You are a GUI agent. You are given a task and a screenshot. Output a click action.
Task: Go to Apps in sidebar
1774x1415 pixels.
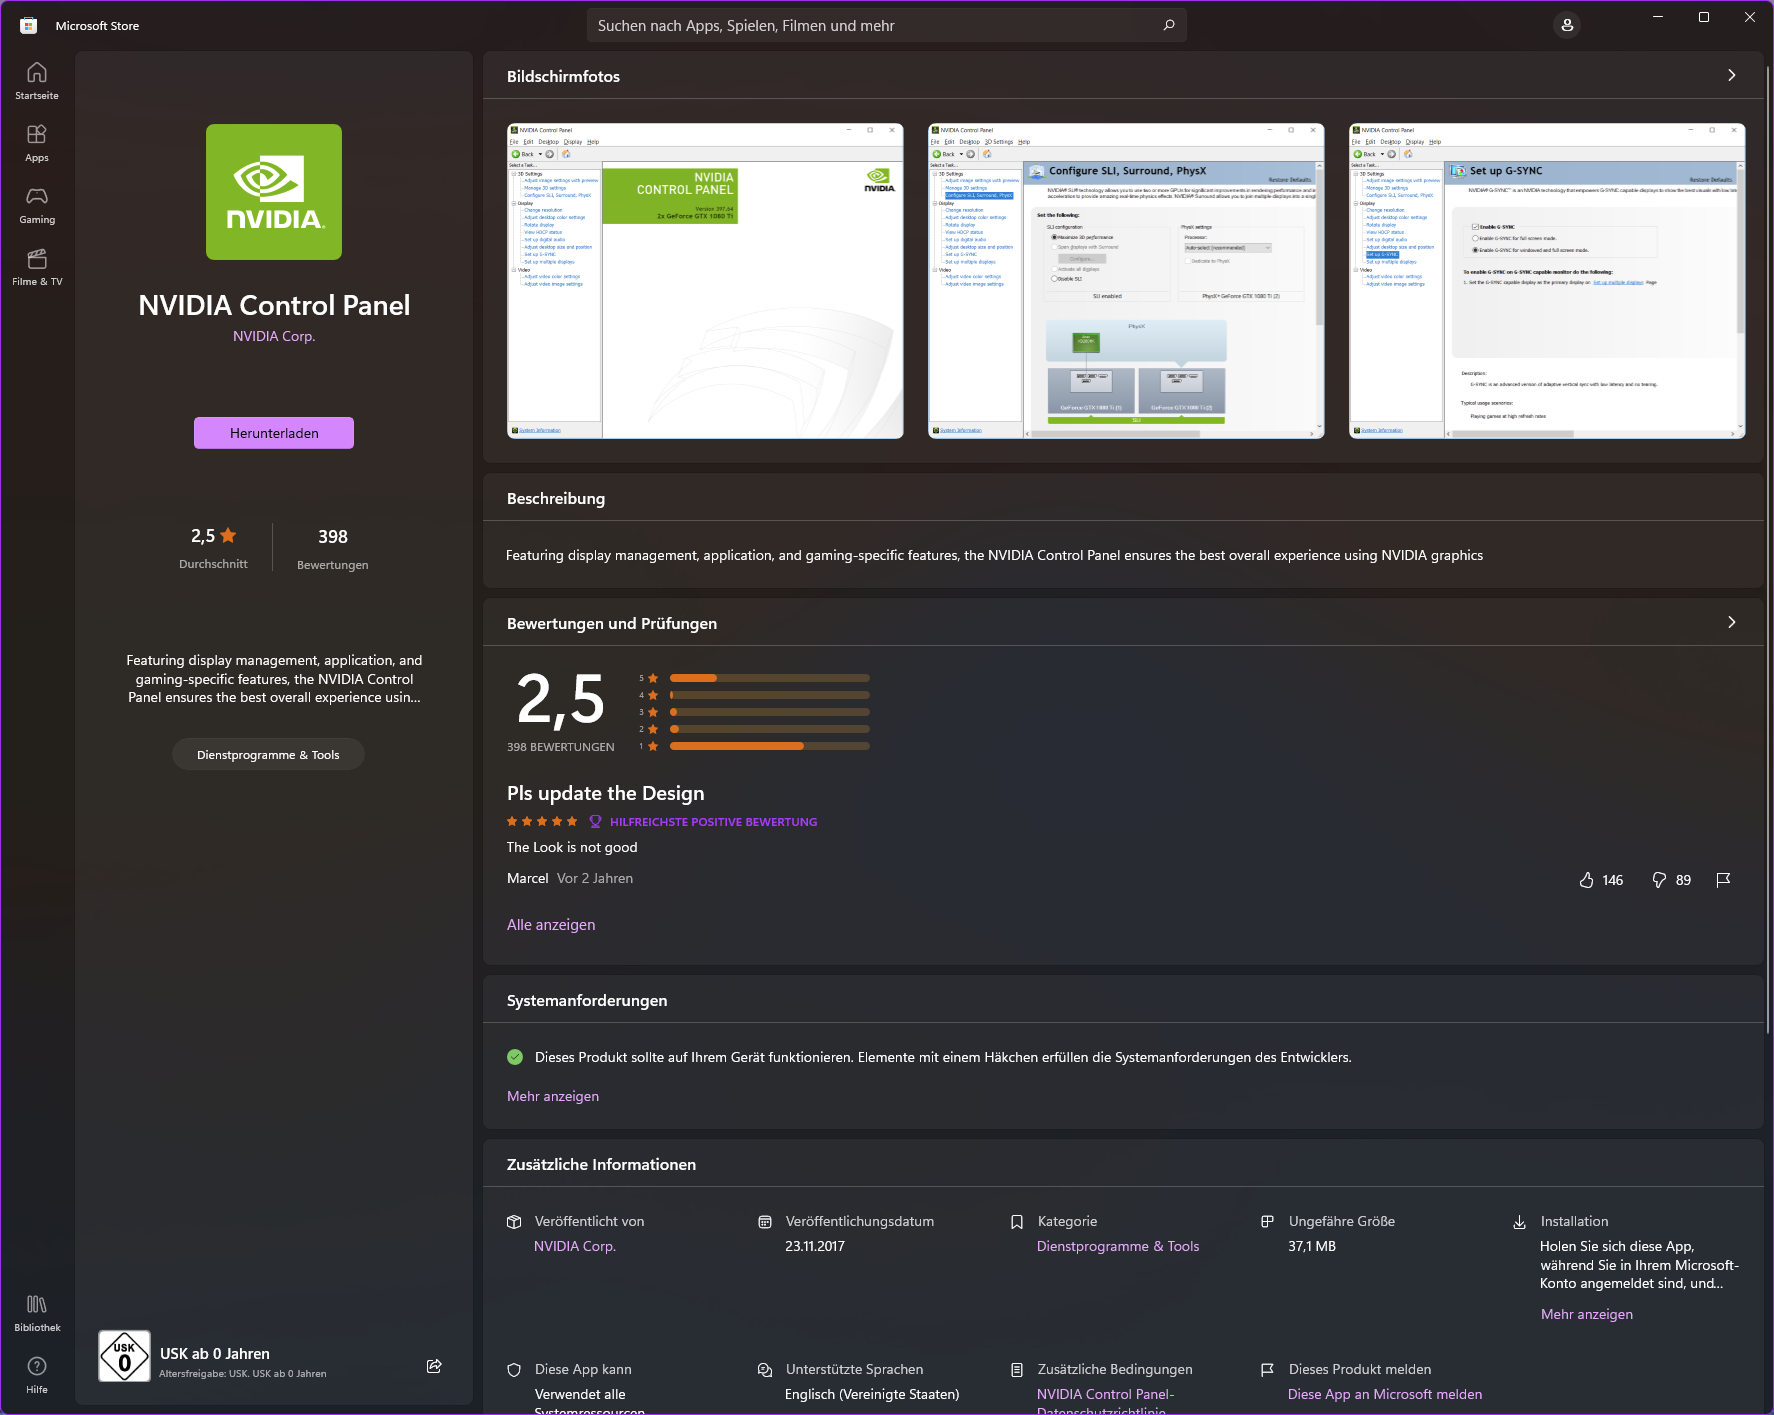[x=37, y=142]
